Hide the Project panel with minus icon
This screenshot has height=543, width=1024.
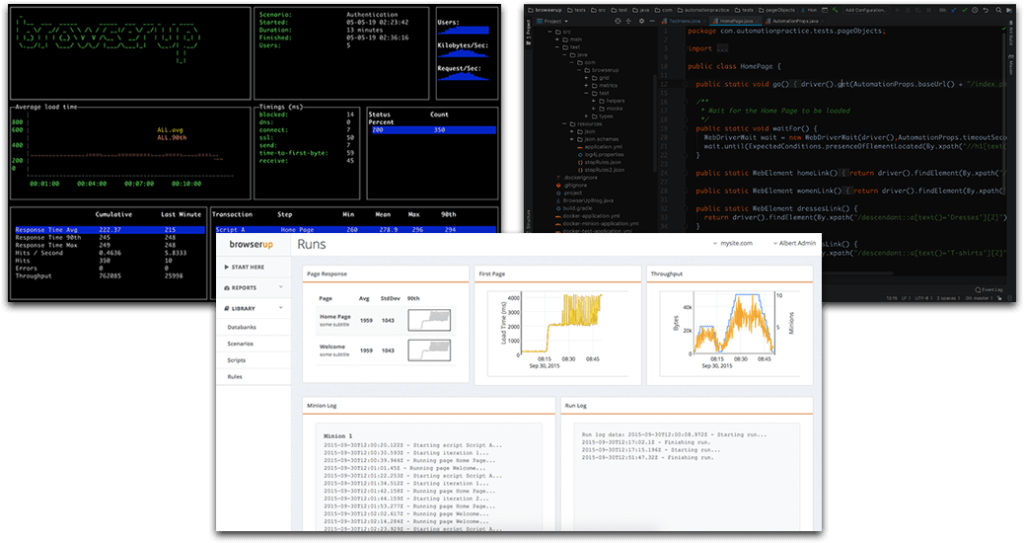tap(652, 21)
